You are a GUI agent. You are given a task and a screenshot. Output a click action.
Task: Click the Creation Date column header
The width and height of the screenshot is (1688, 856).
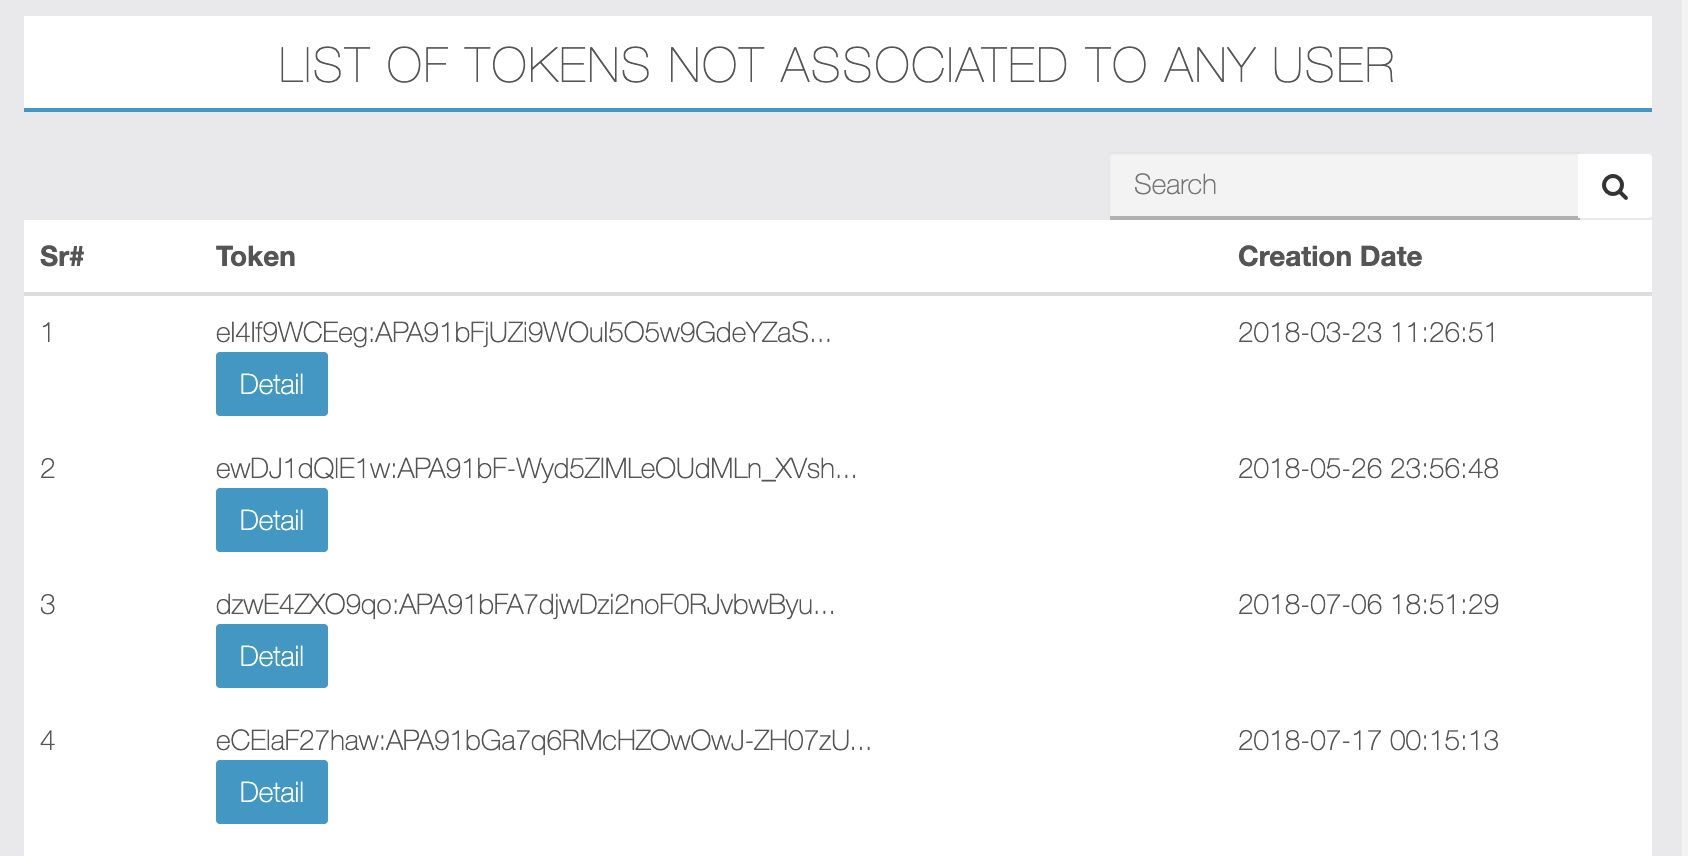pyautogui.click(x=1330, y=257)
